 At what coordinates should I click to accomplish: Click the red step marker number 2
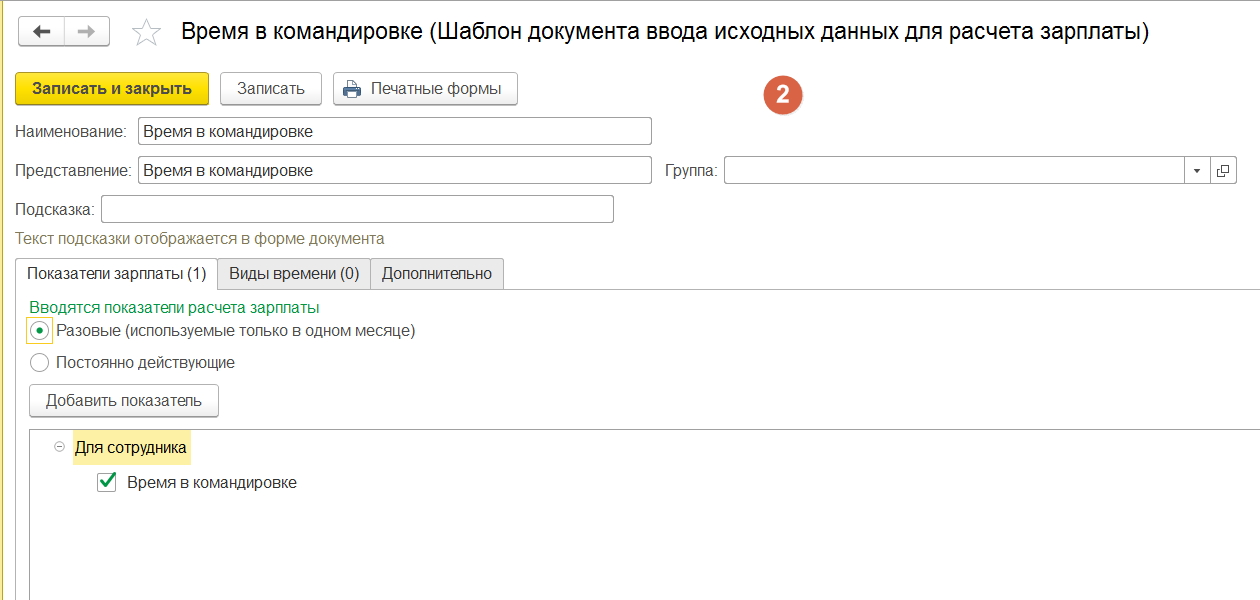click(783, 95)
